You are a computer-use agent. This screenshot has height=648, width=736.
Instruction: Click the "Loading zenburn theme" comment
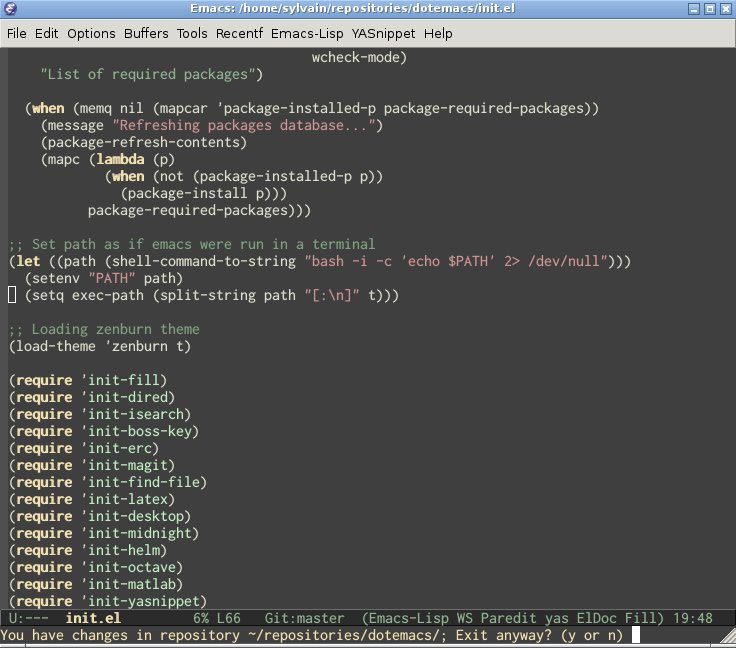coord(104,329)
